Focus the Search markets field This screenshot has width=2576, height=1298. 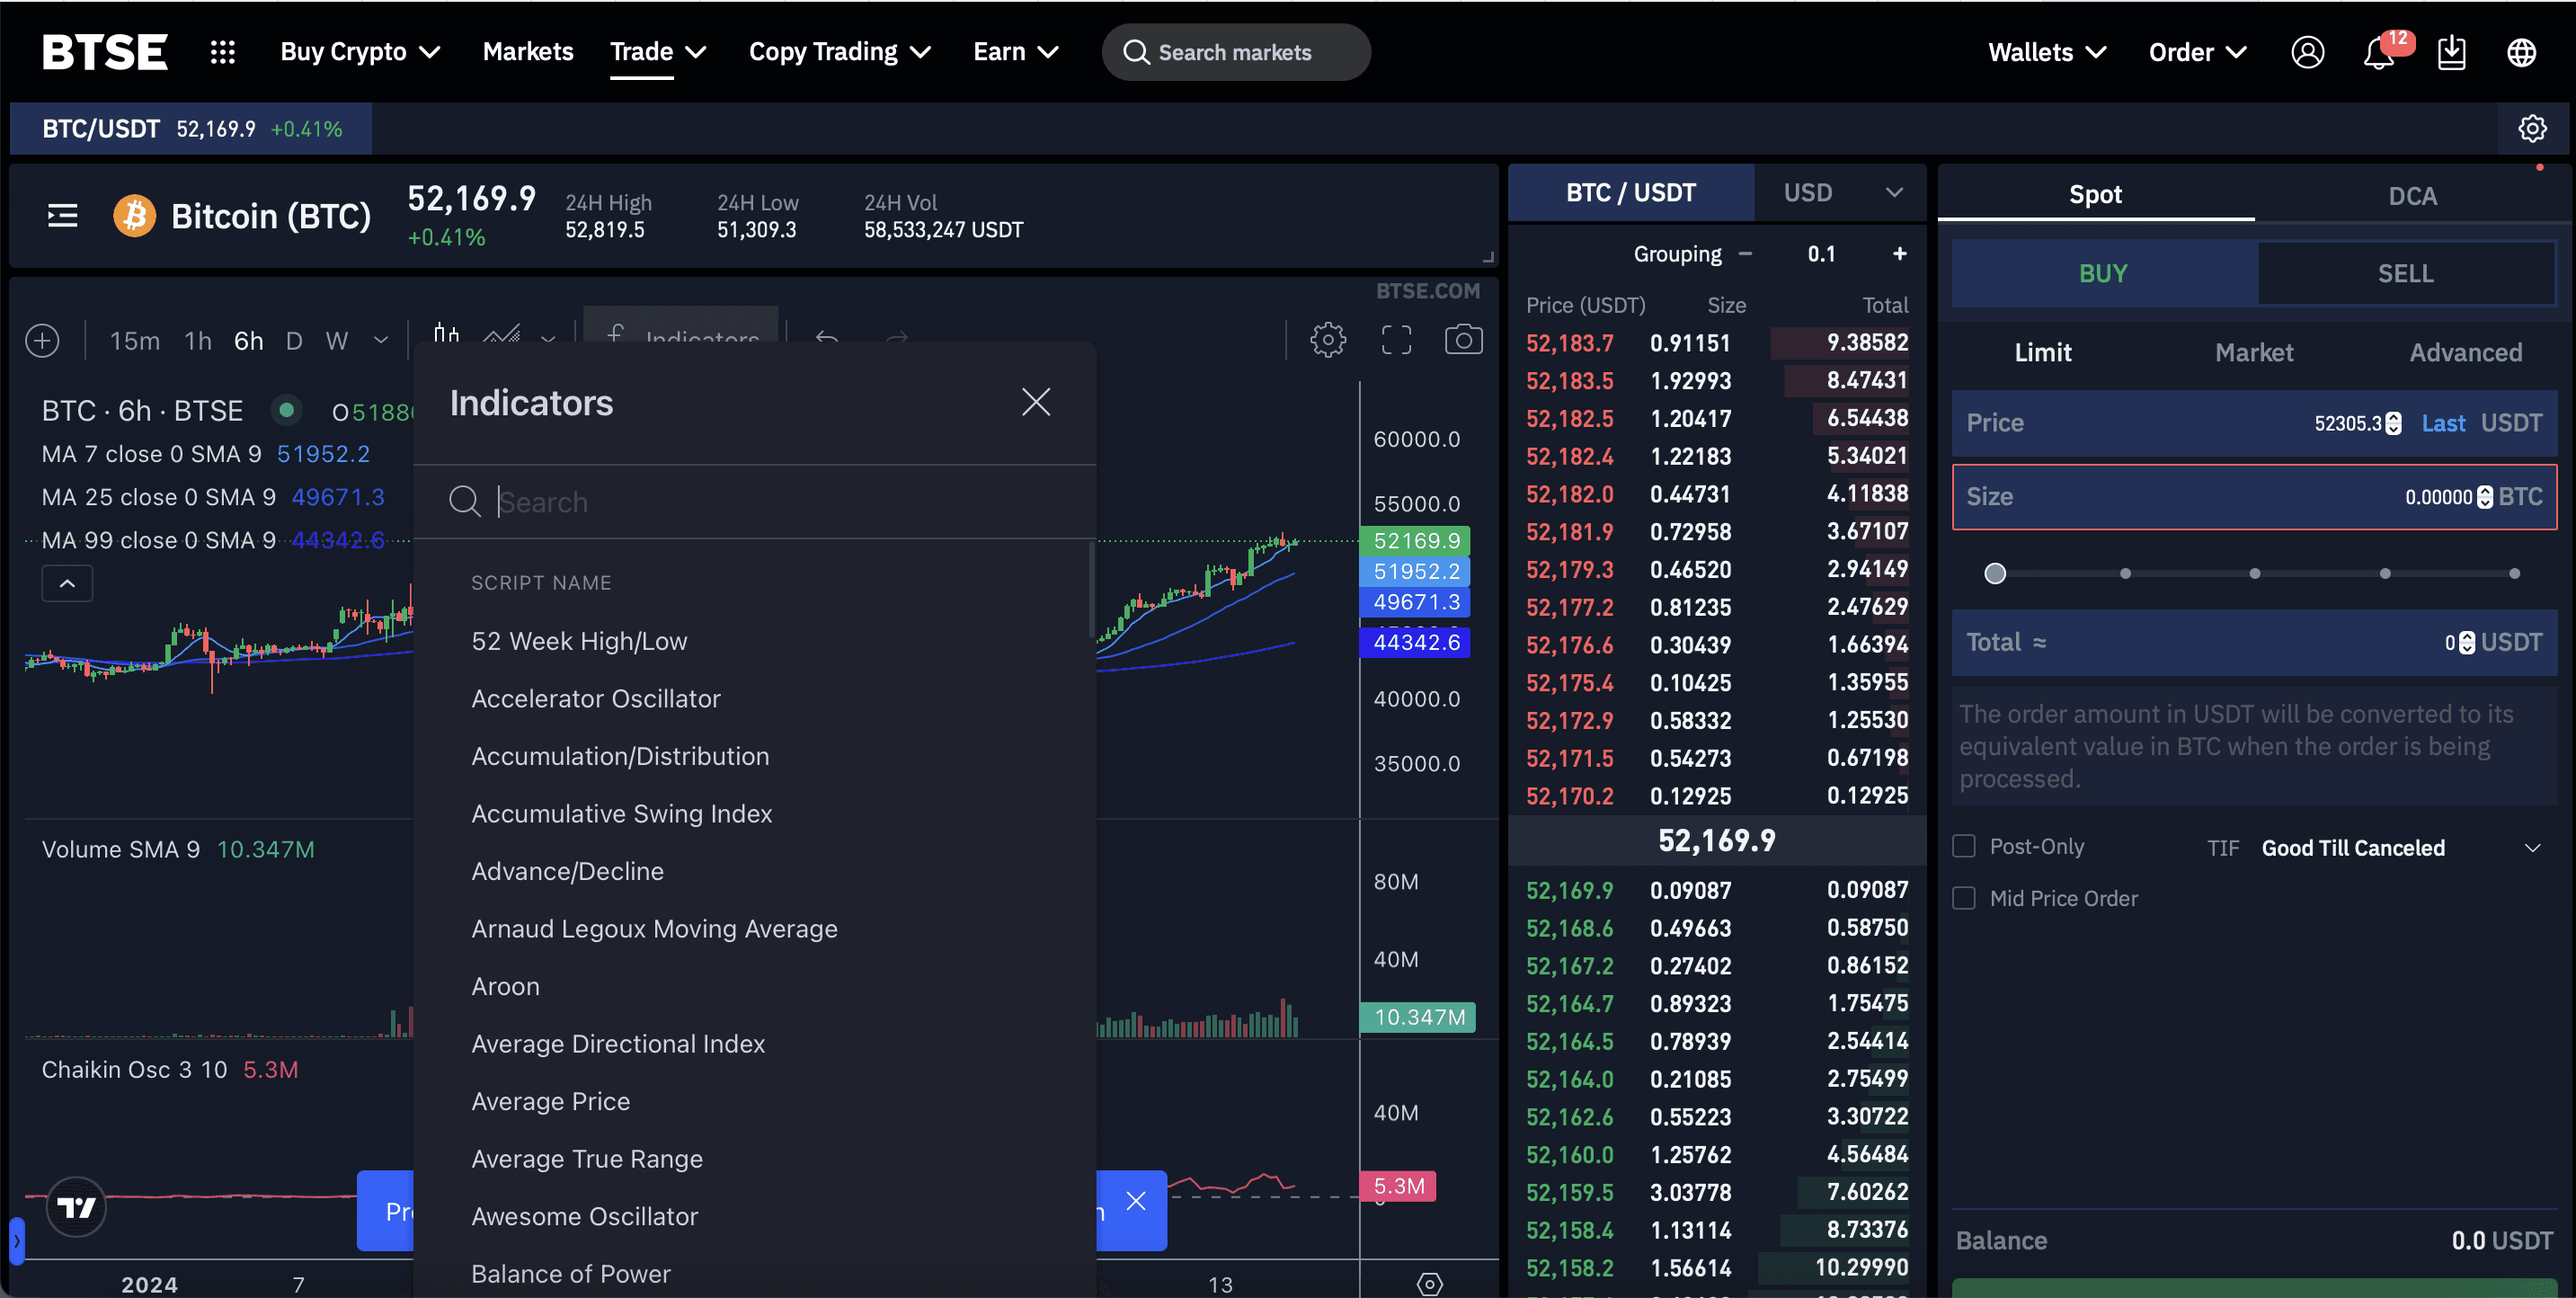coord(1236,52)
